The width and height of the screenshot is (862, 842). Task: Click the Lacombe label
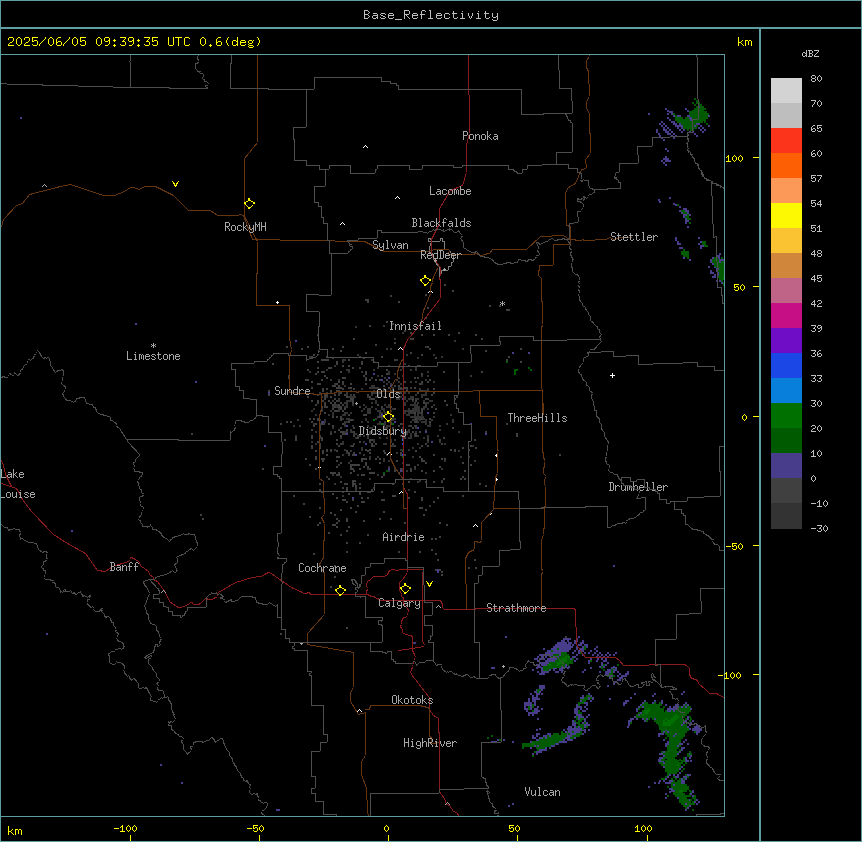tap(450, 191)
